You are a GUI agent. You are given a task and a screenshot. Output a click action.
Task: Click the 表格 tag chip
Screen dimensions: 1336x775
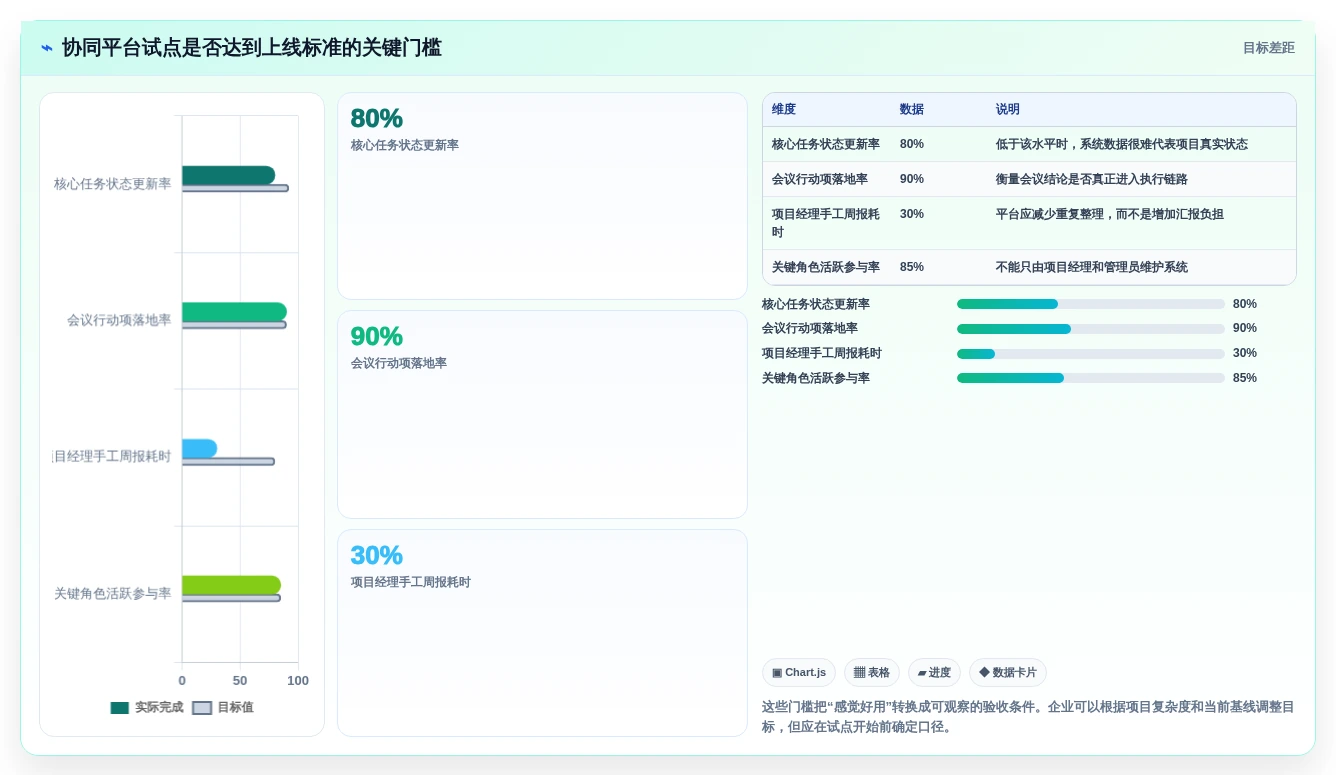pos(872,673)
